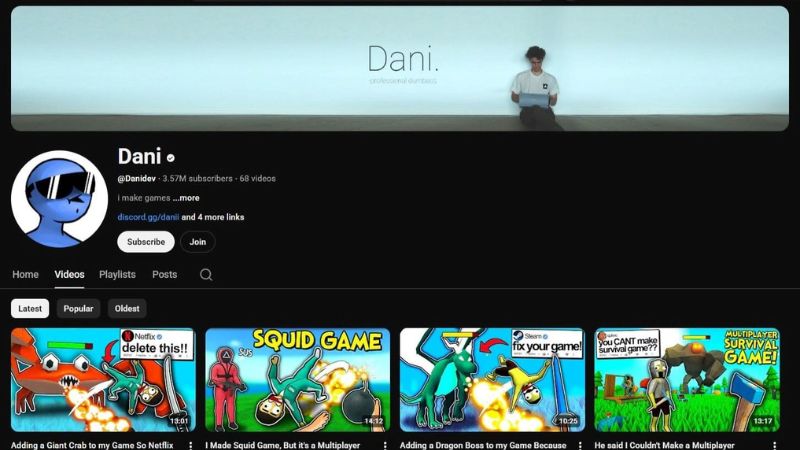Switch to the Playlists tab
Image resolution: width=800 pixels, height=450 pixels.
[x=117, y=274]
